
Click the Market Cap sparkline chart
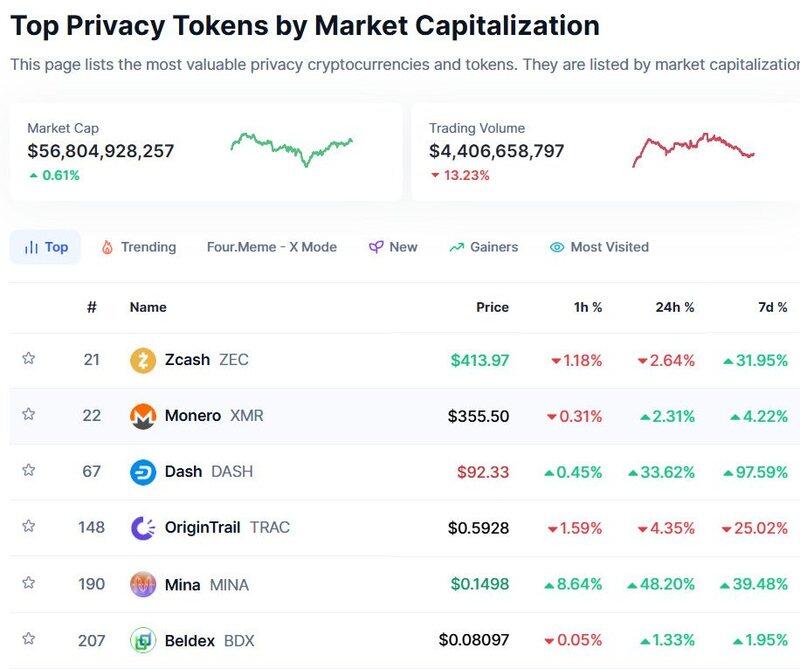(x=291, y=147)
